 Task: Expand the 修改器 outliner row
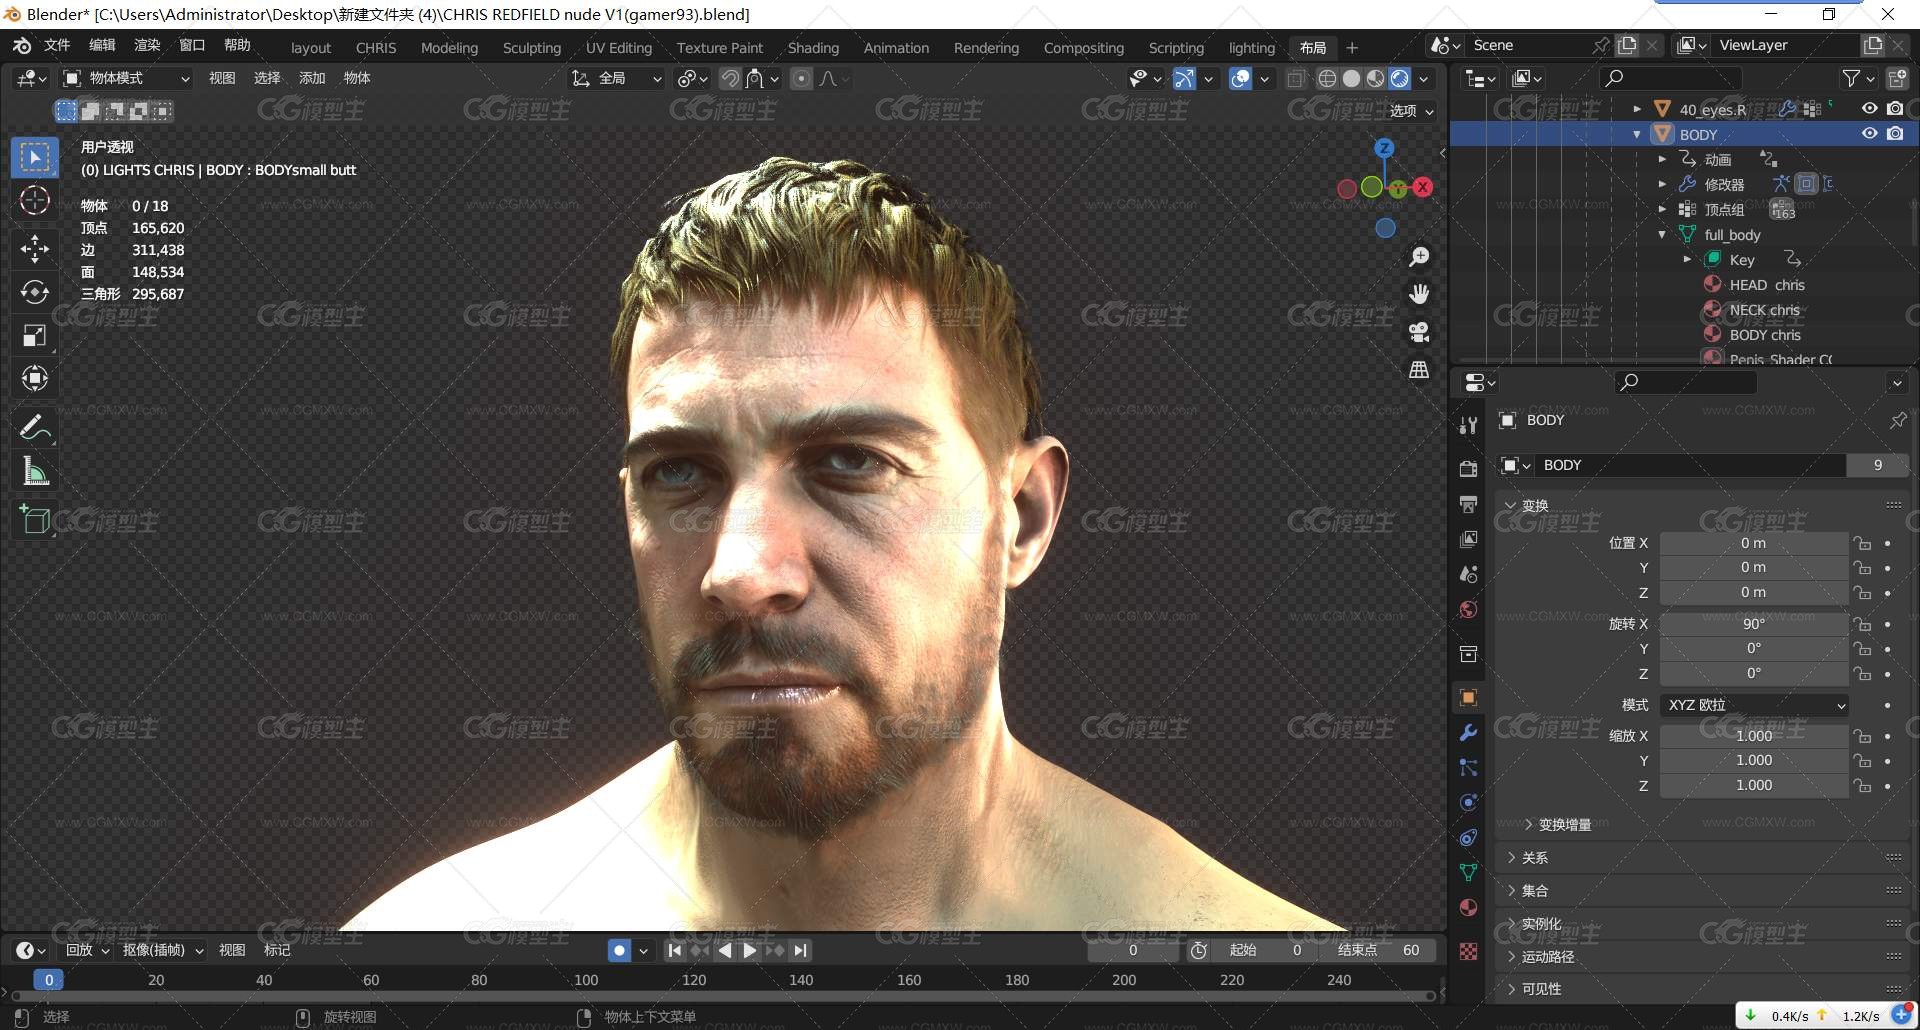(1662, 184)
